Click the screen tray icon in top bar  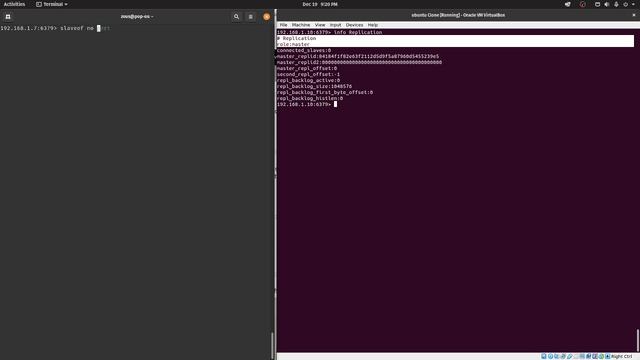point(597,4)
